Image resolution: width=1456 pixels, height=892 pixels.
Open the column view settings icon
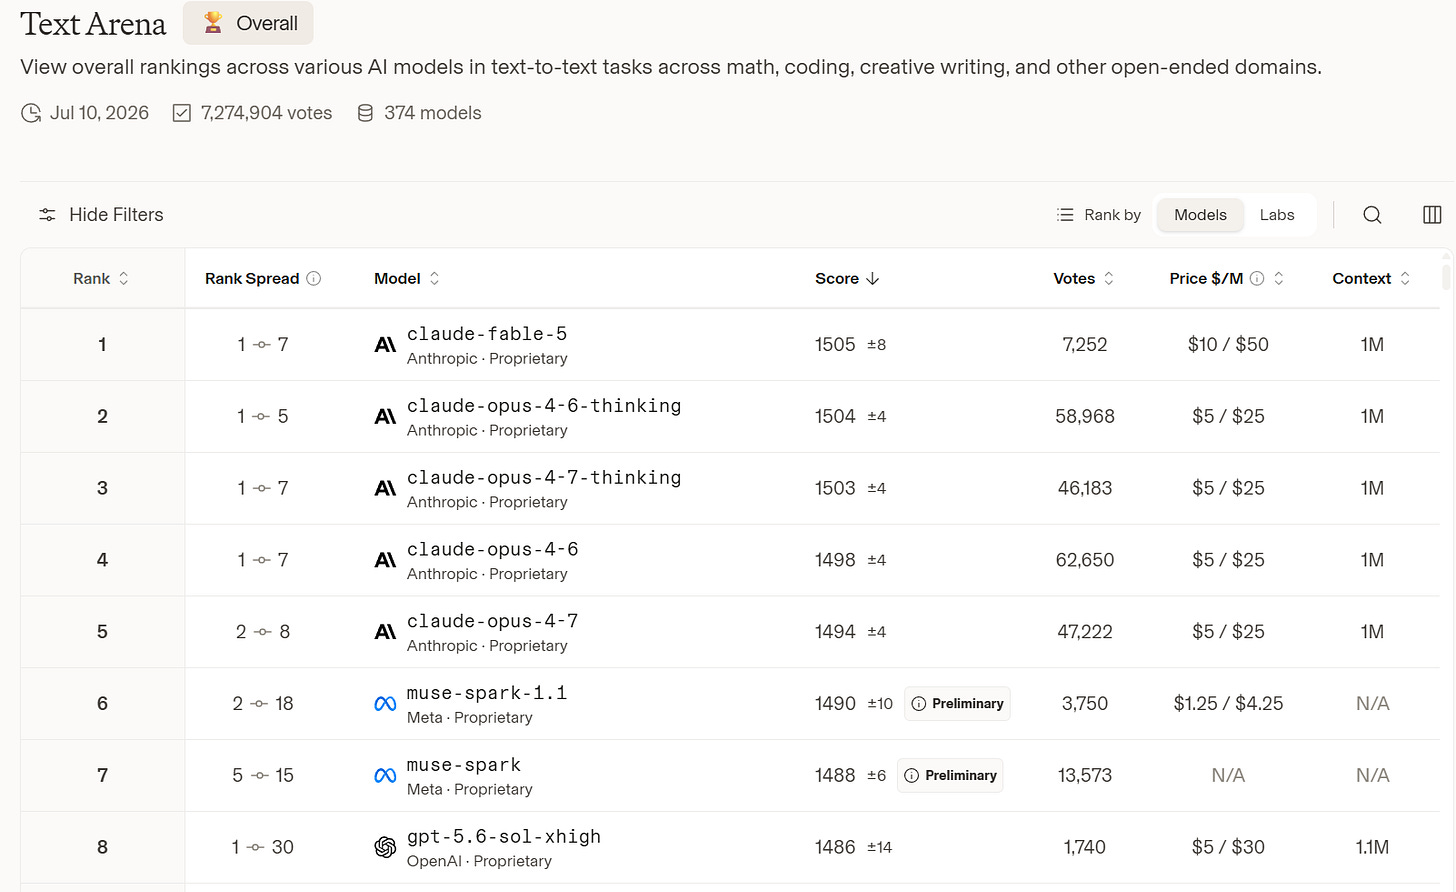coord(1432,215)
